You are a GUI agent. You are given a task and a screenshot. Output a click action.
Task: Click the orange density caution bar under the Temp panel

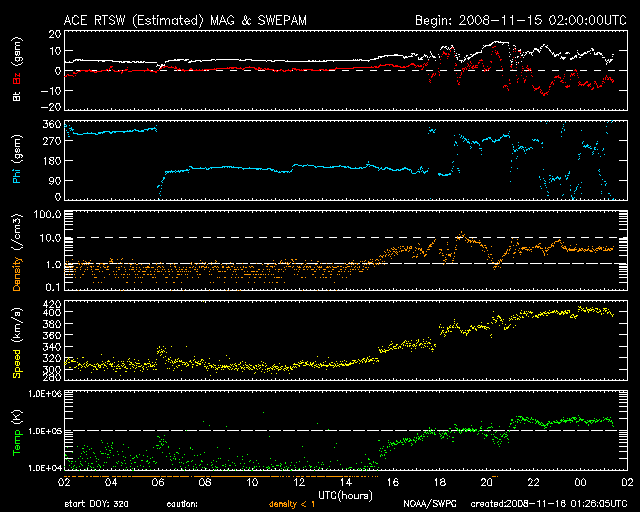pyautogui.click(x=221, y=476)
